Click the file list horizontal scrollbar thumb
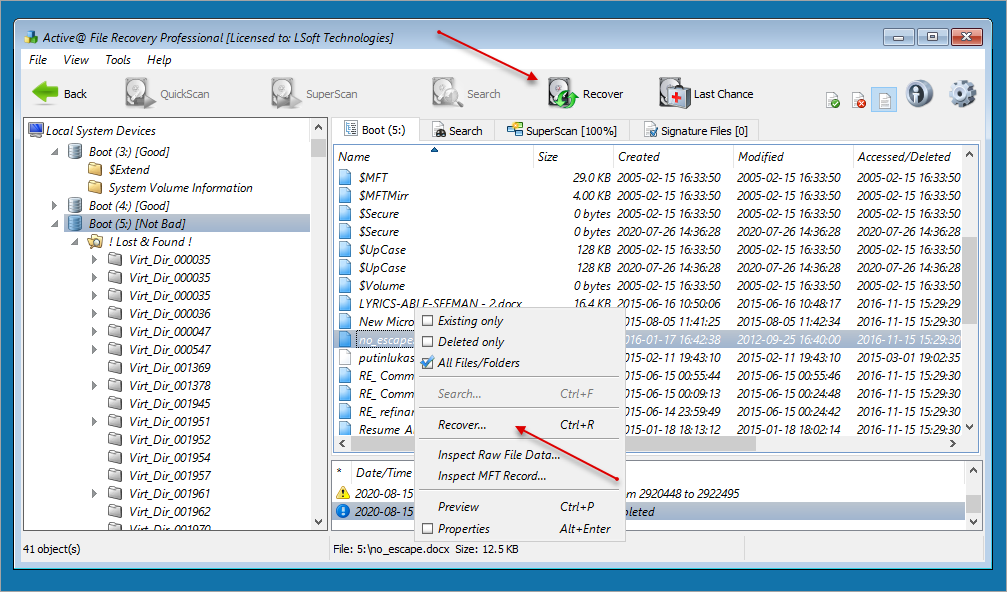This screenshot has width=1007, height=592. (552, 443)
